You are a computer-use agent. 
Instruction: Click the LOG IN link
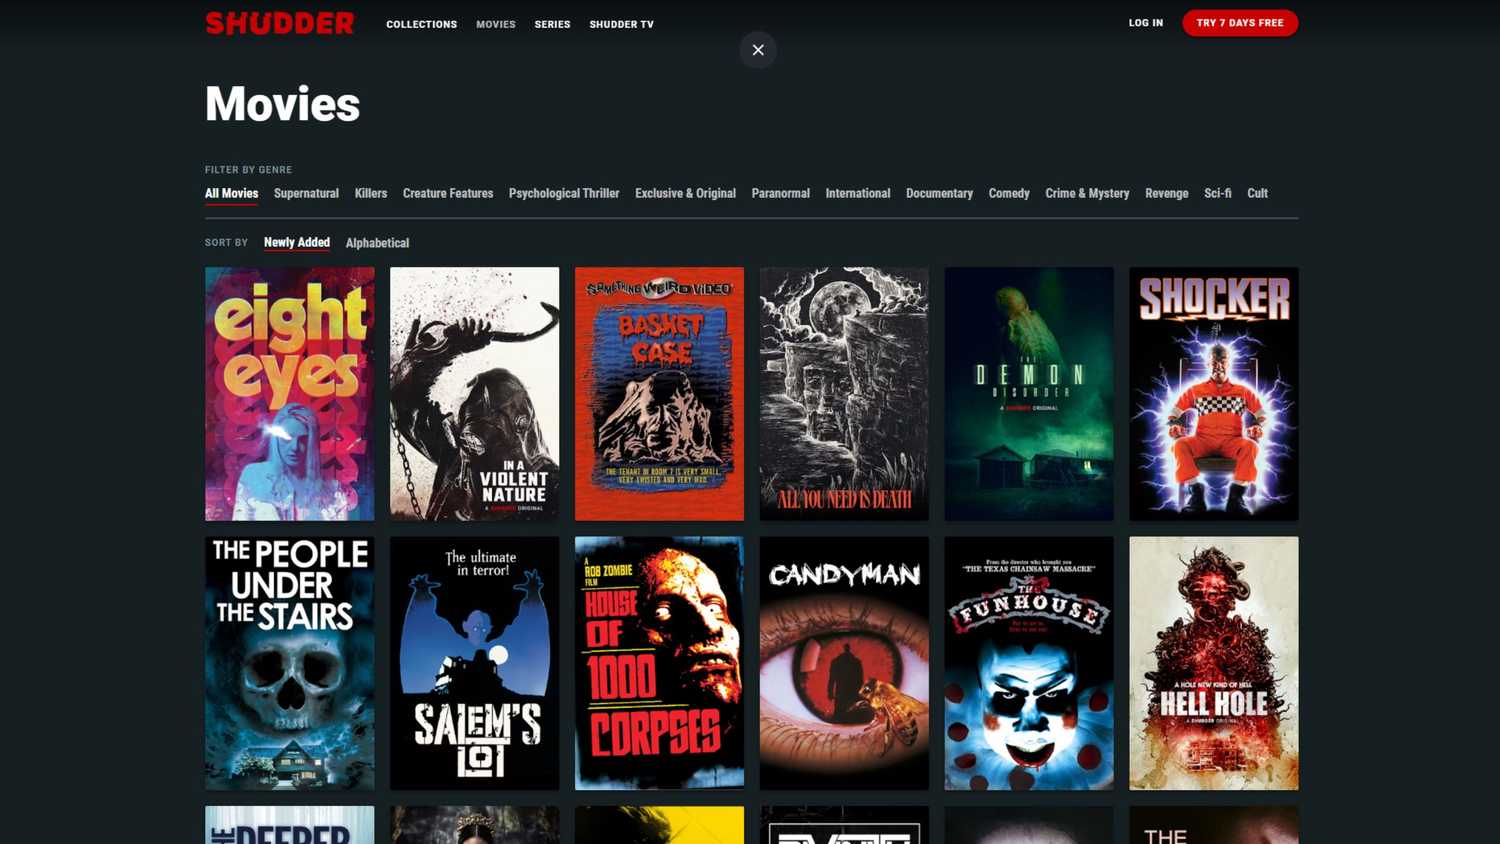point(1146,22)
